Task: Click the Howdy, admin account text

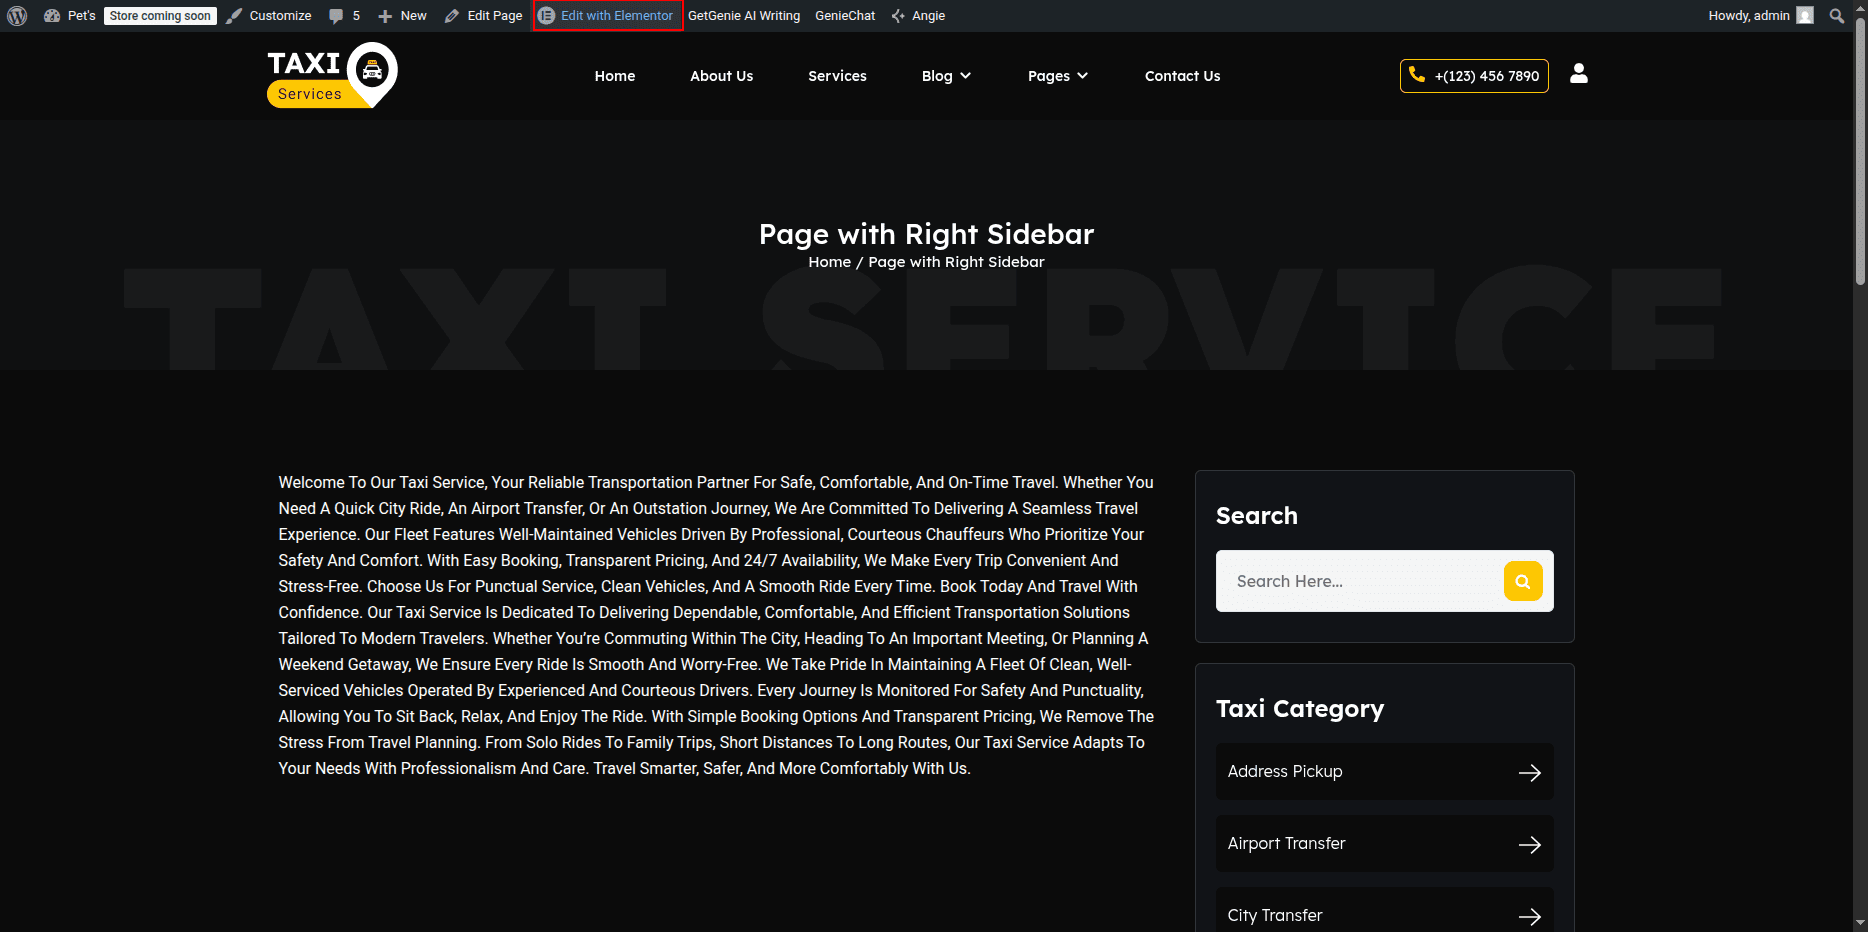Action: [1749, 16]
